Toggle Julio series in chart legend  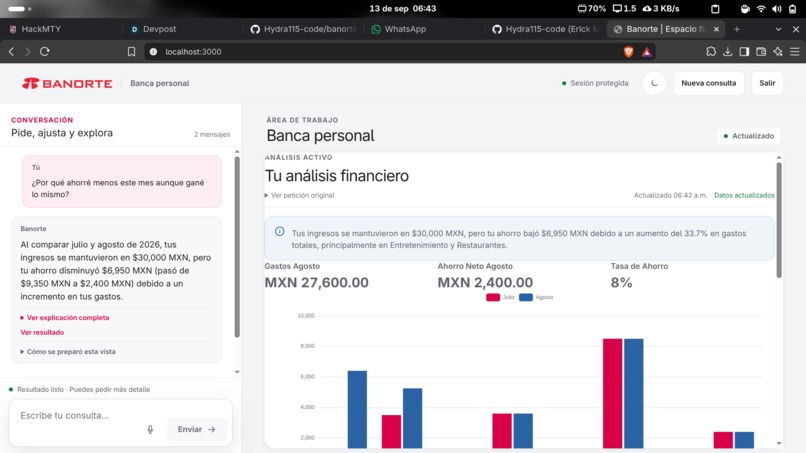coord(500,297)
